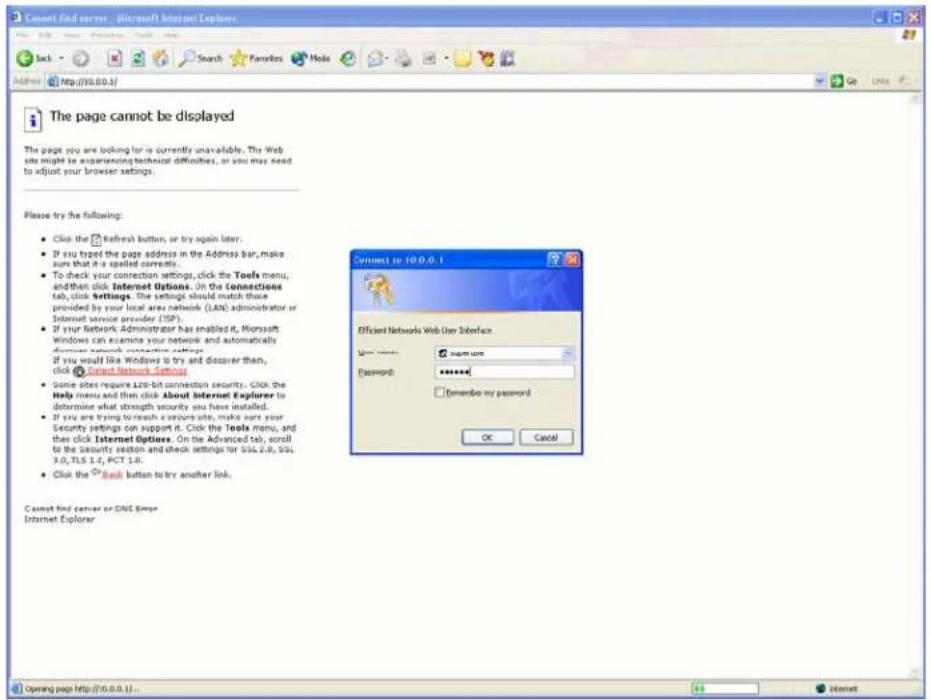Click Cancel in the login dialog
Viewport: 931px width, 700px height.
546,438
